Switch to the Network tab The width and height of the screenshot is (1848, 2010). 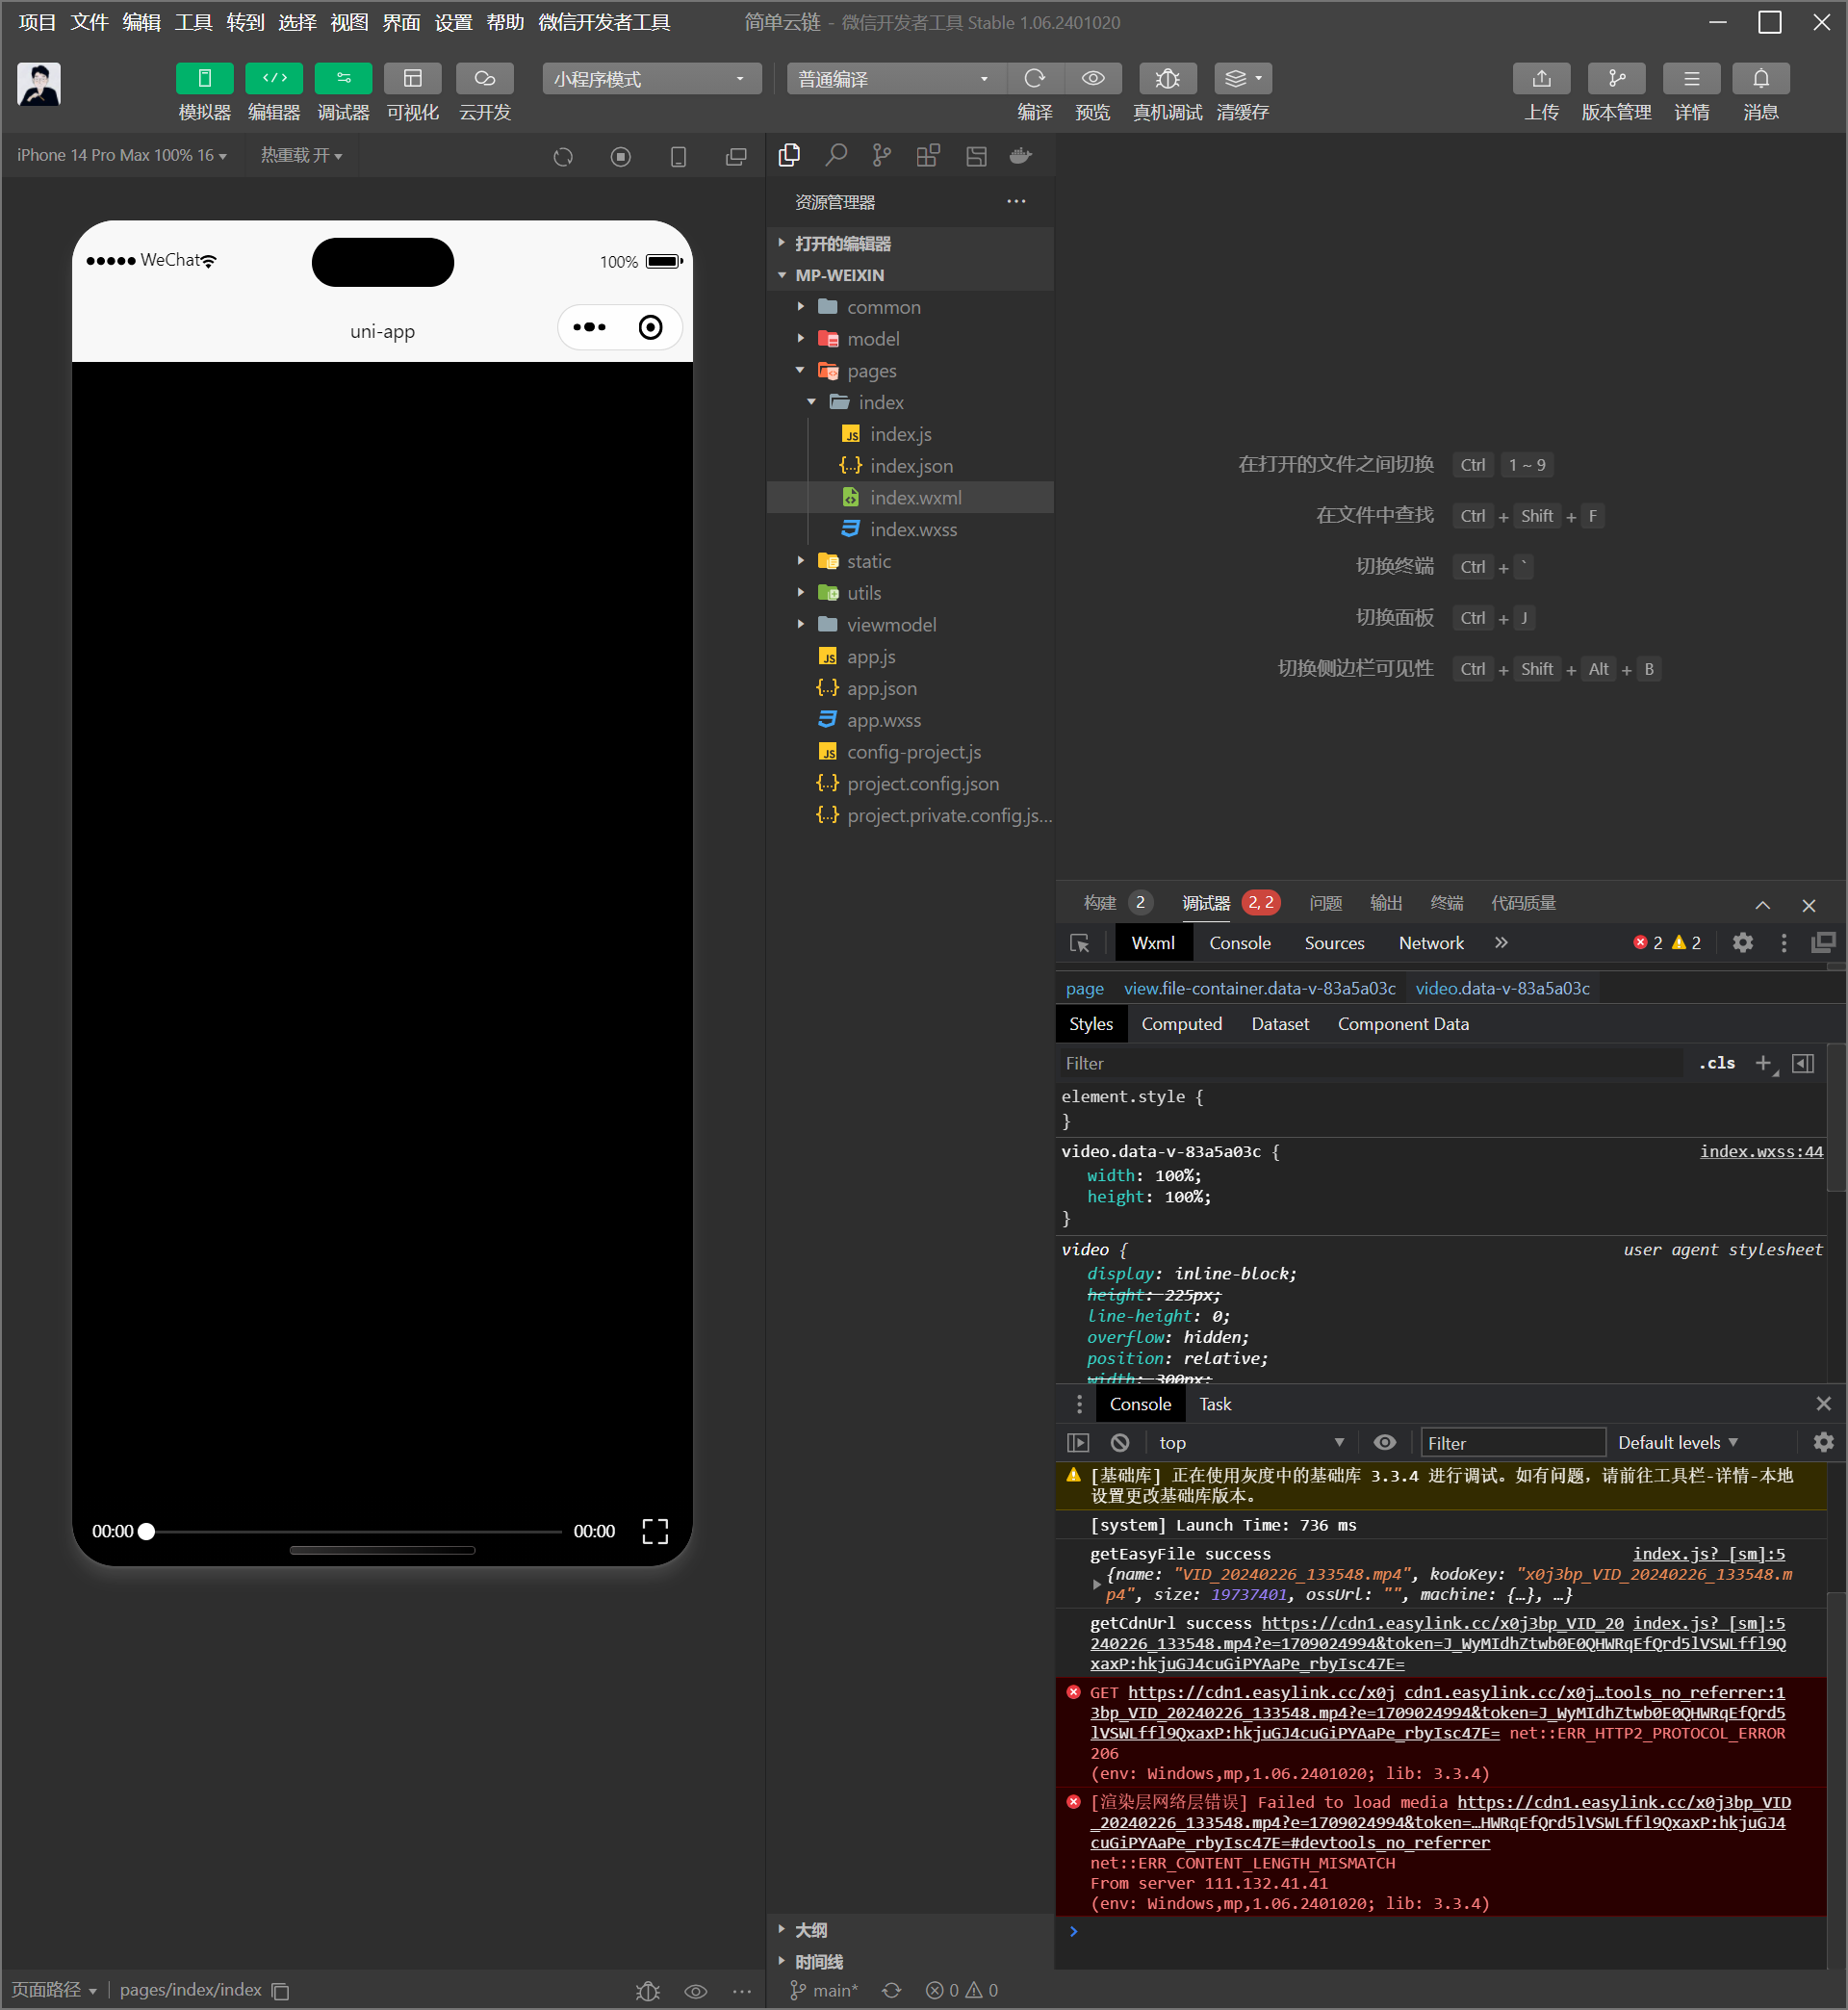1430,943
